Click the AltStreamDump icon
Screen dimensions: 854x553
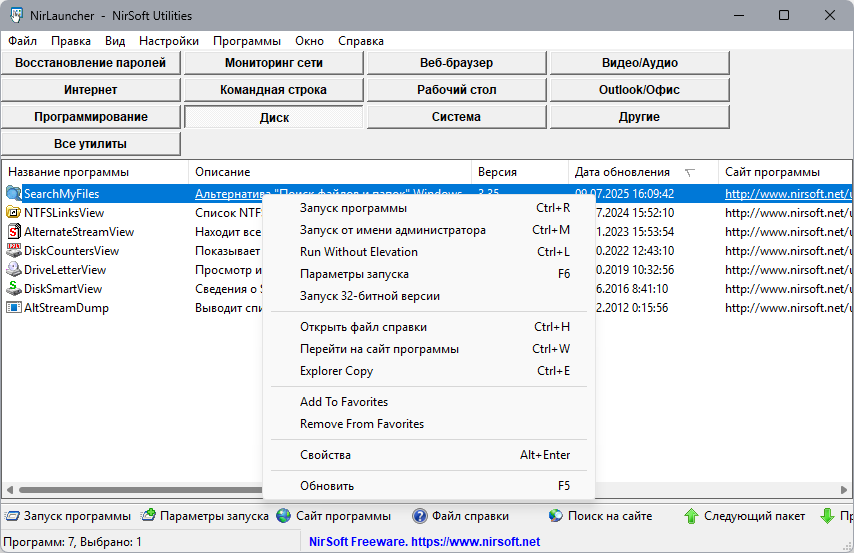tap(14, 308)
